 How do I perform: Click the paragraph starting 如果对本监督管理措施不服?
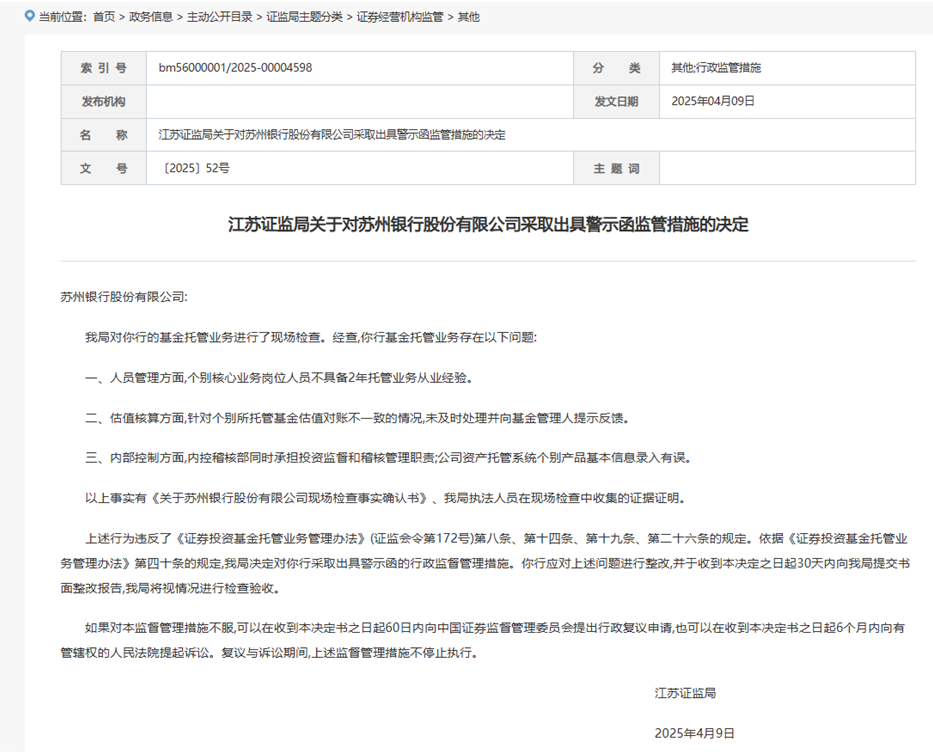tap(483, 640)
